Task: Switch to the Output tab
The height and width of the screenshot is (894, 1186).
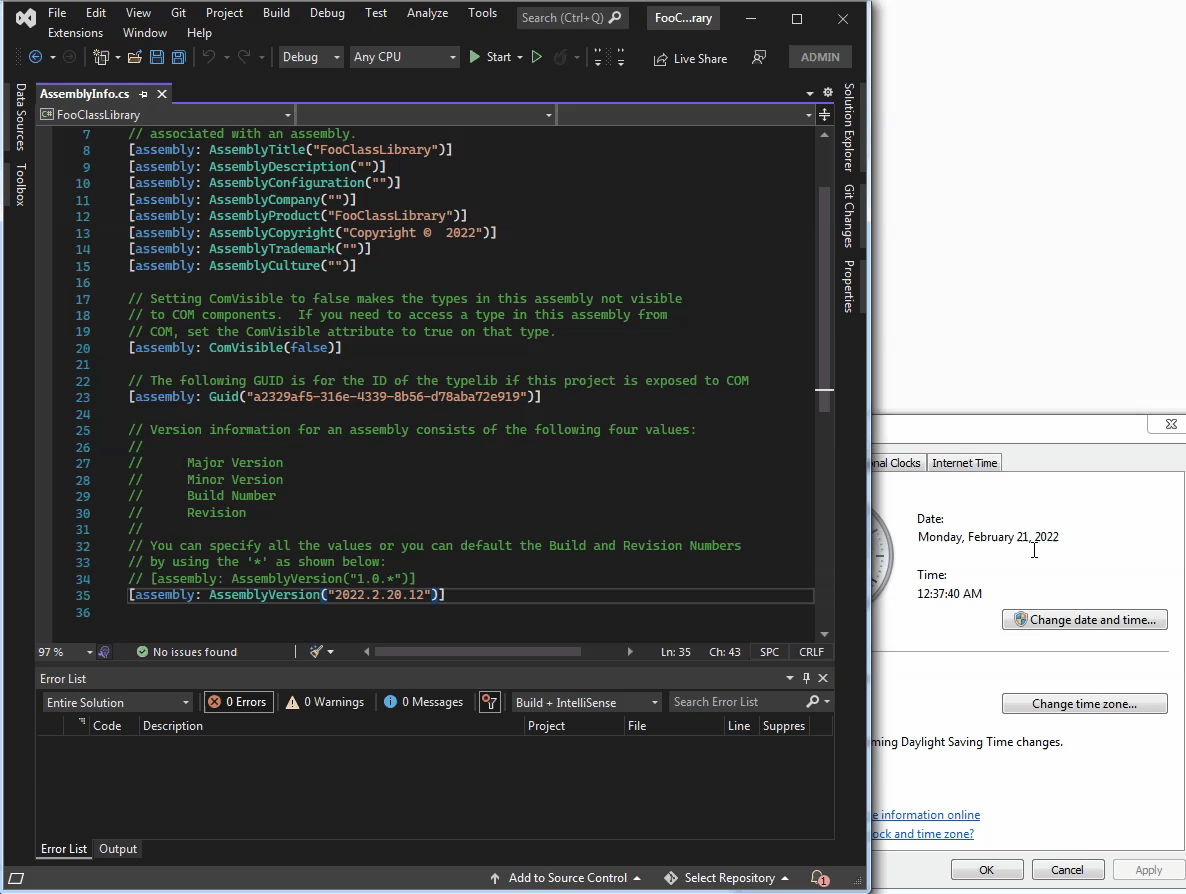Action: (117, 848)
